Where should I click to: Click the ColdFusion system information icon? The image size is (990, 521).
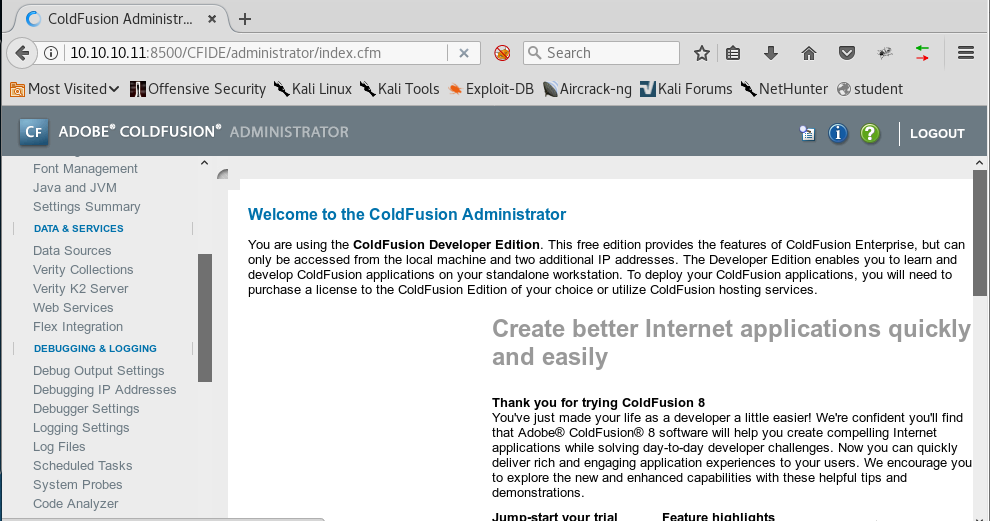807,133
